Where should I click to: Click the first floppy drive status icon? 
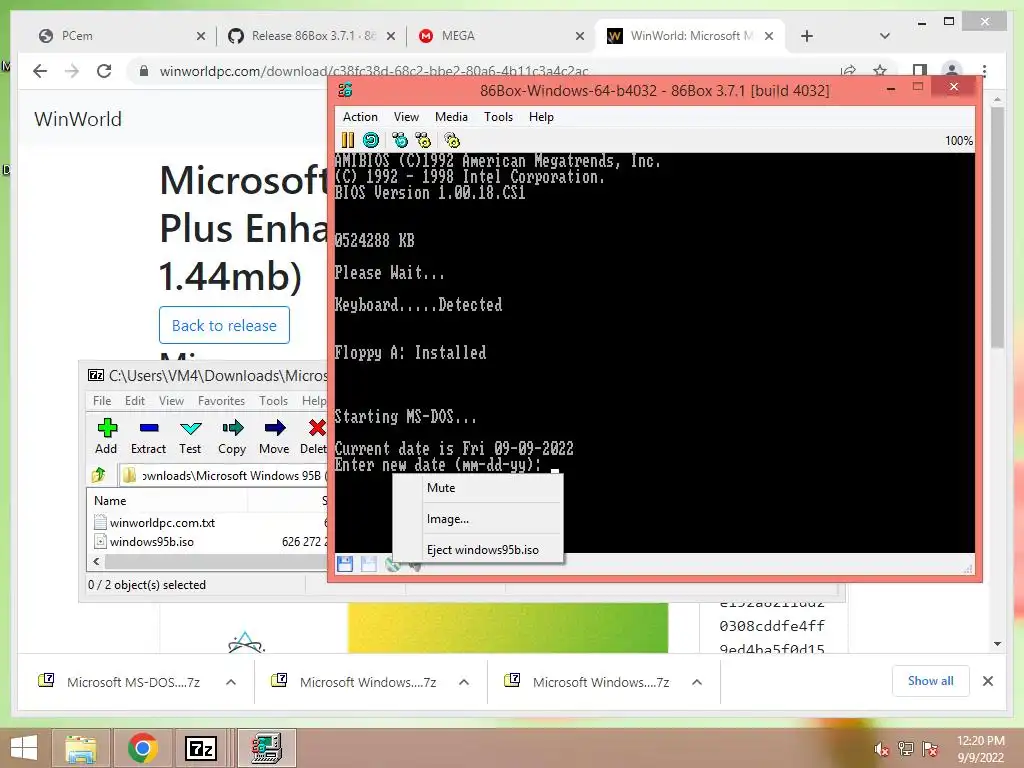pyautogui.click(x=345, y=564)
